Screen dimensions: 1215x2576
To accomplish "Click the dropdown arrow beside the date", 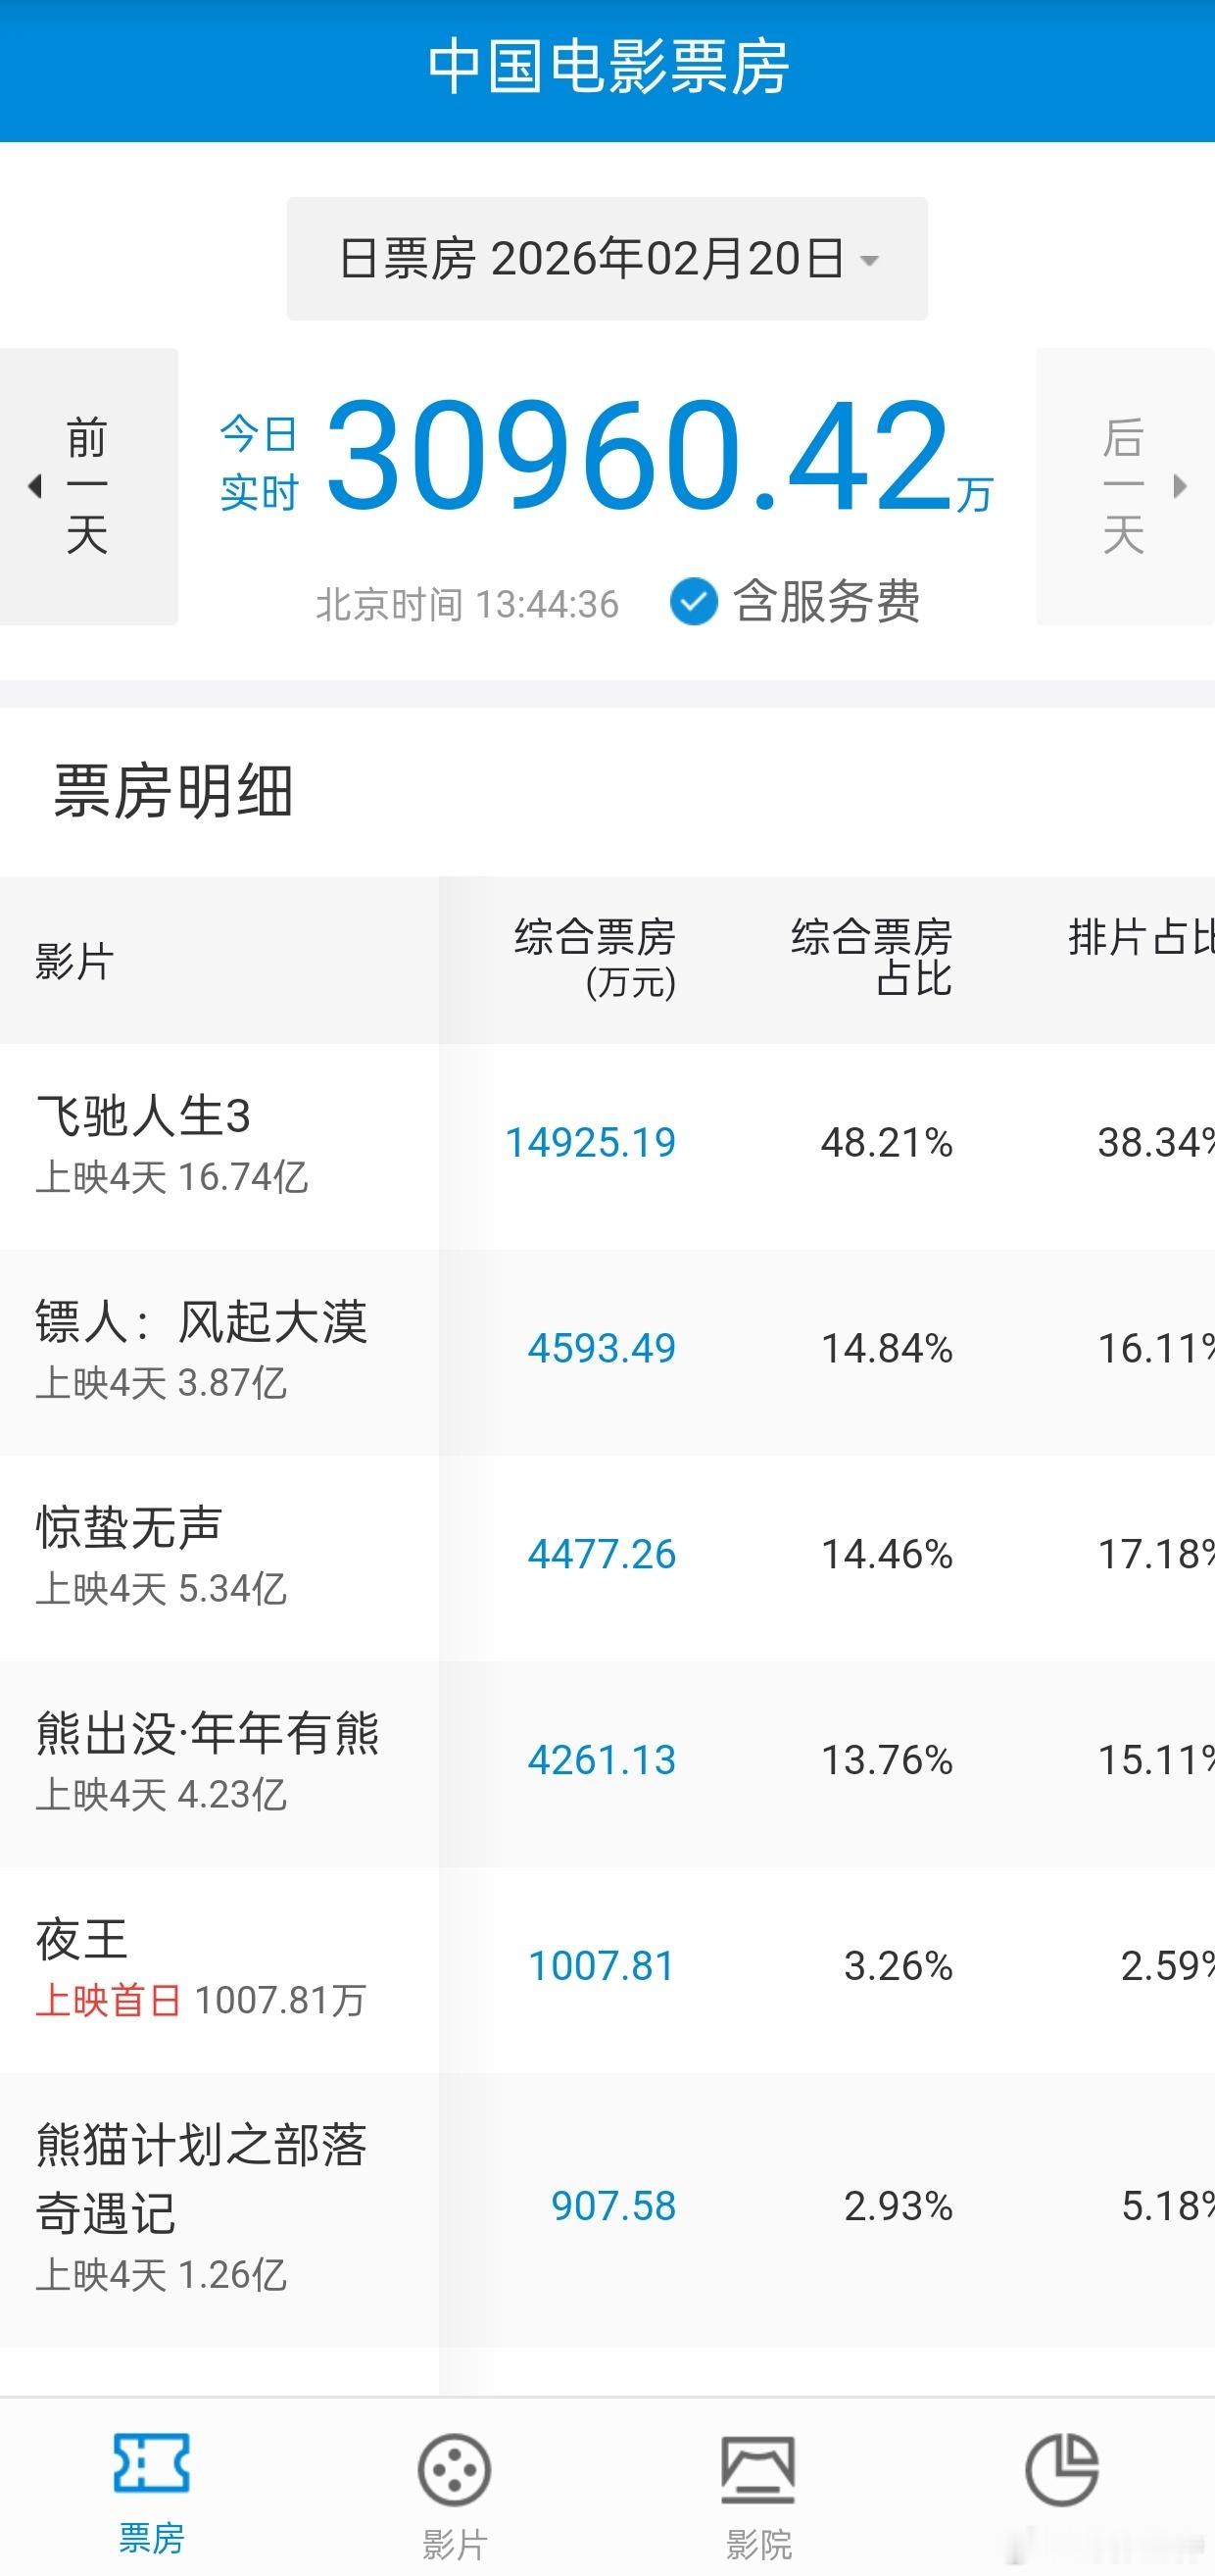I will point(870,261).
